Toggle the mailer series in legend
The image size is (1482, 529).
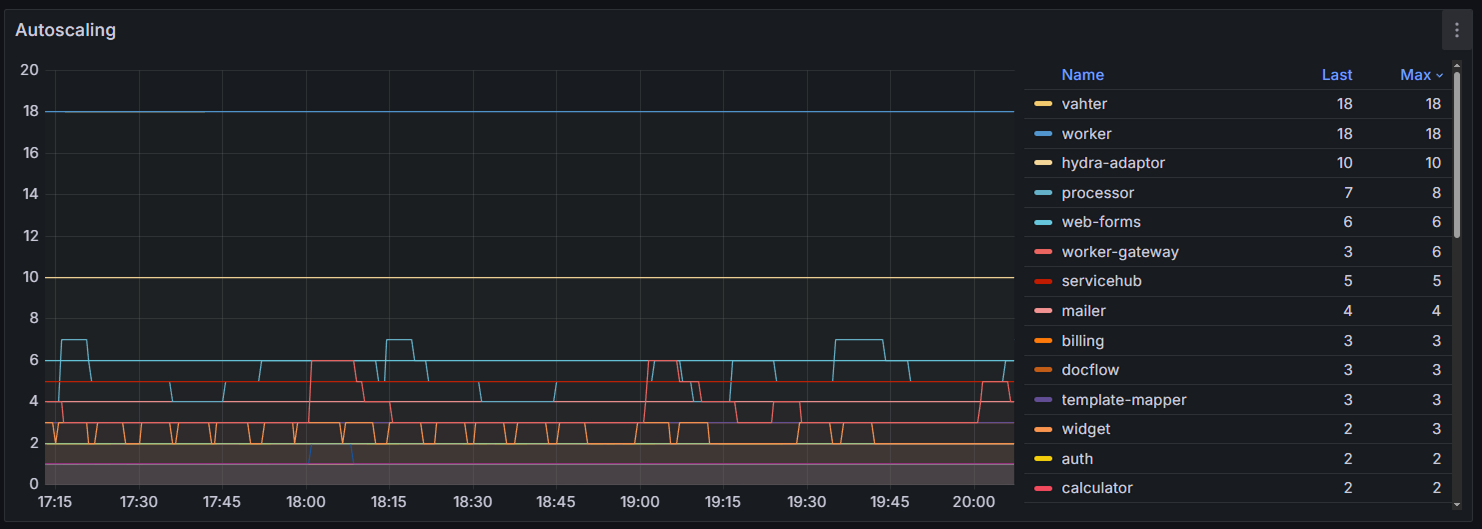1084,311
